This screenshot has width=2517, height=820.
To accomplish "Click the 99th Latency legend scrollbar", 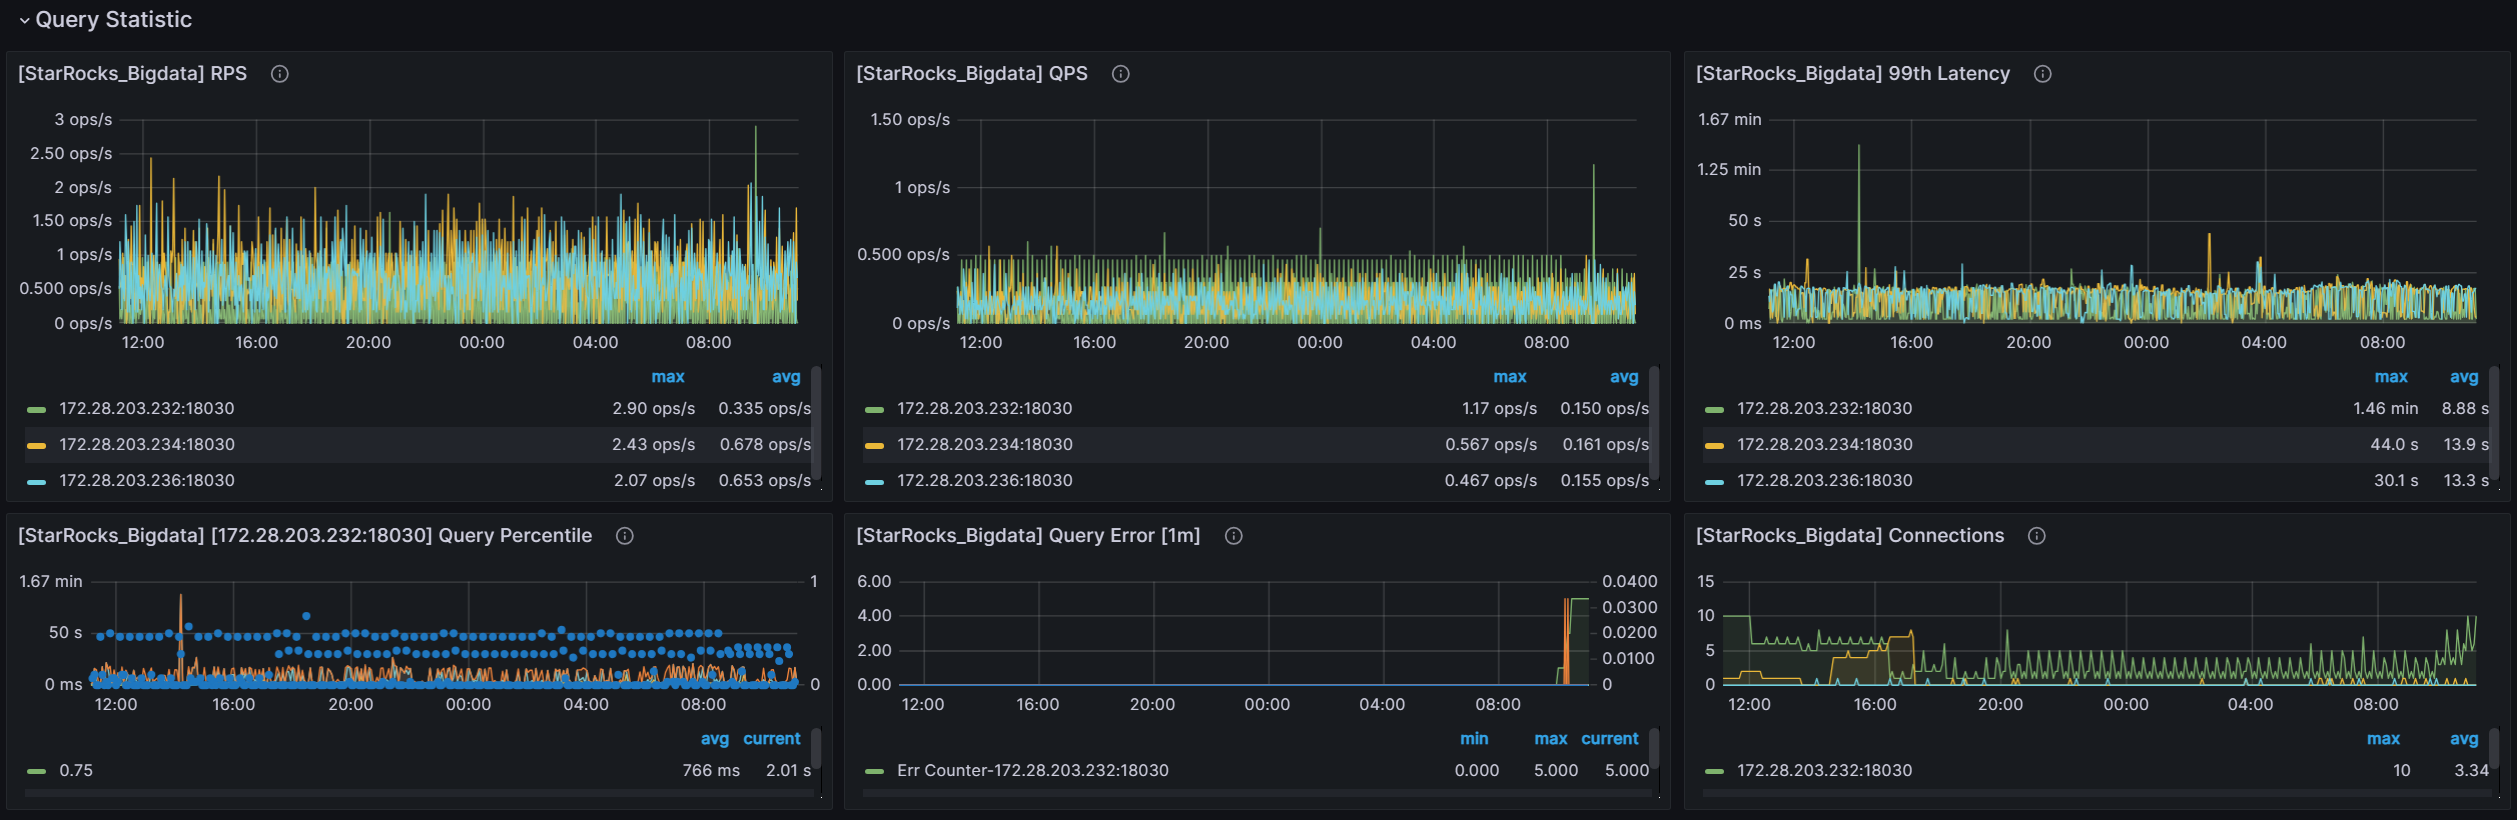I will point(2494,423).
